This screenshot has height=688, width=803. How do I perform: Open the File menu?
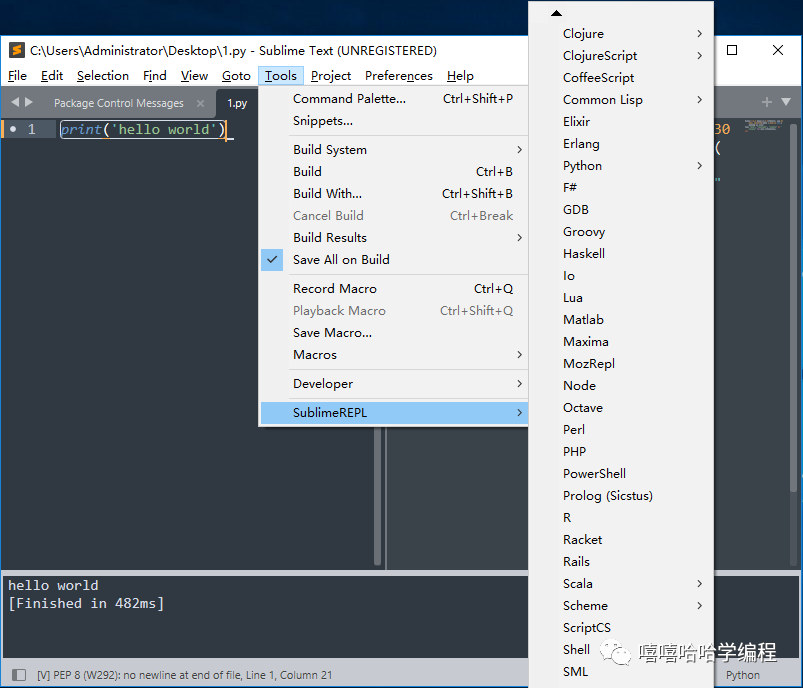pyautogui.click(x=17, y=76)
